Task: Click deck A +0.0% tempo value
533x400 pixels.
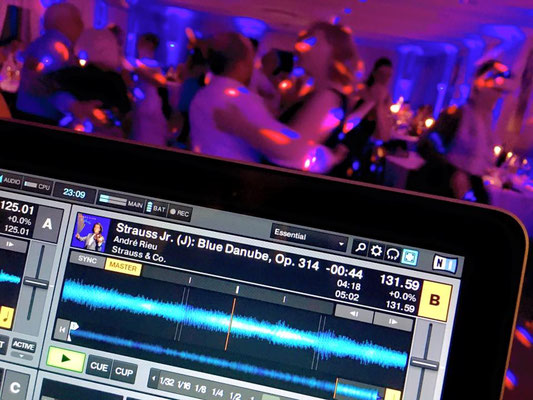Action: point(20,220)
